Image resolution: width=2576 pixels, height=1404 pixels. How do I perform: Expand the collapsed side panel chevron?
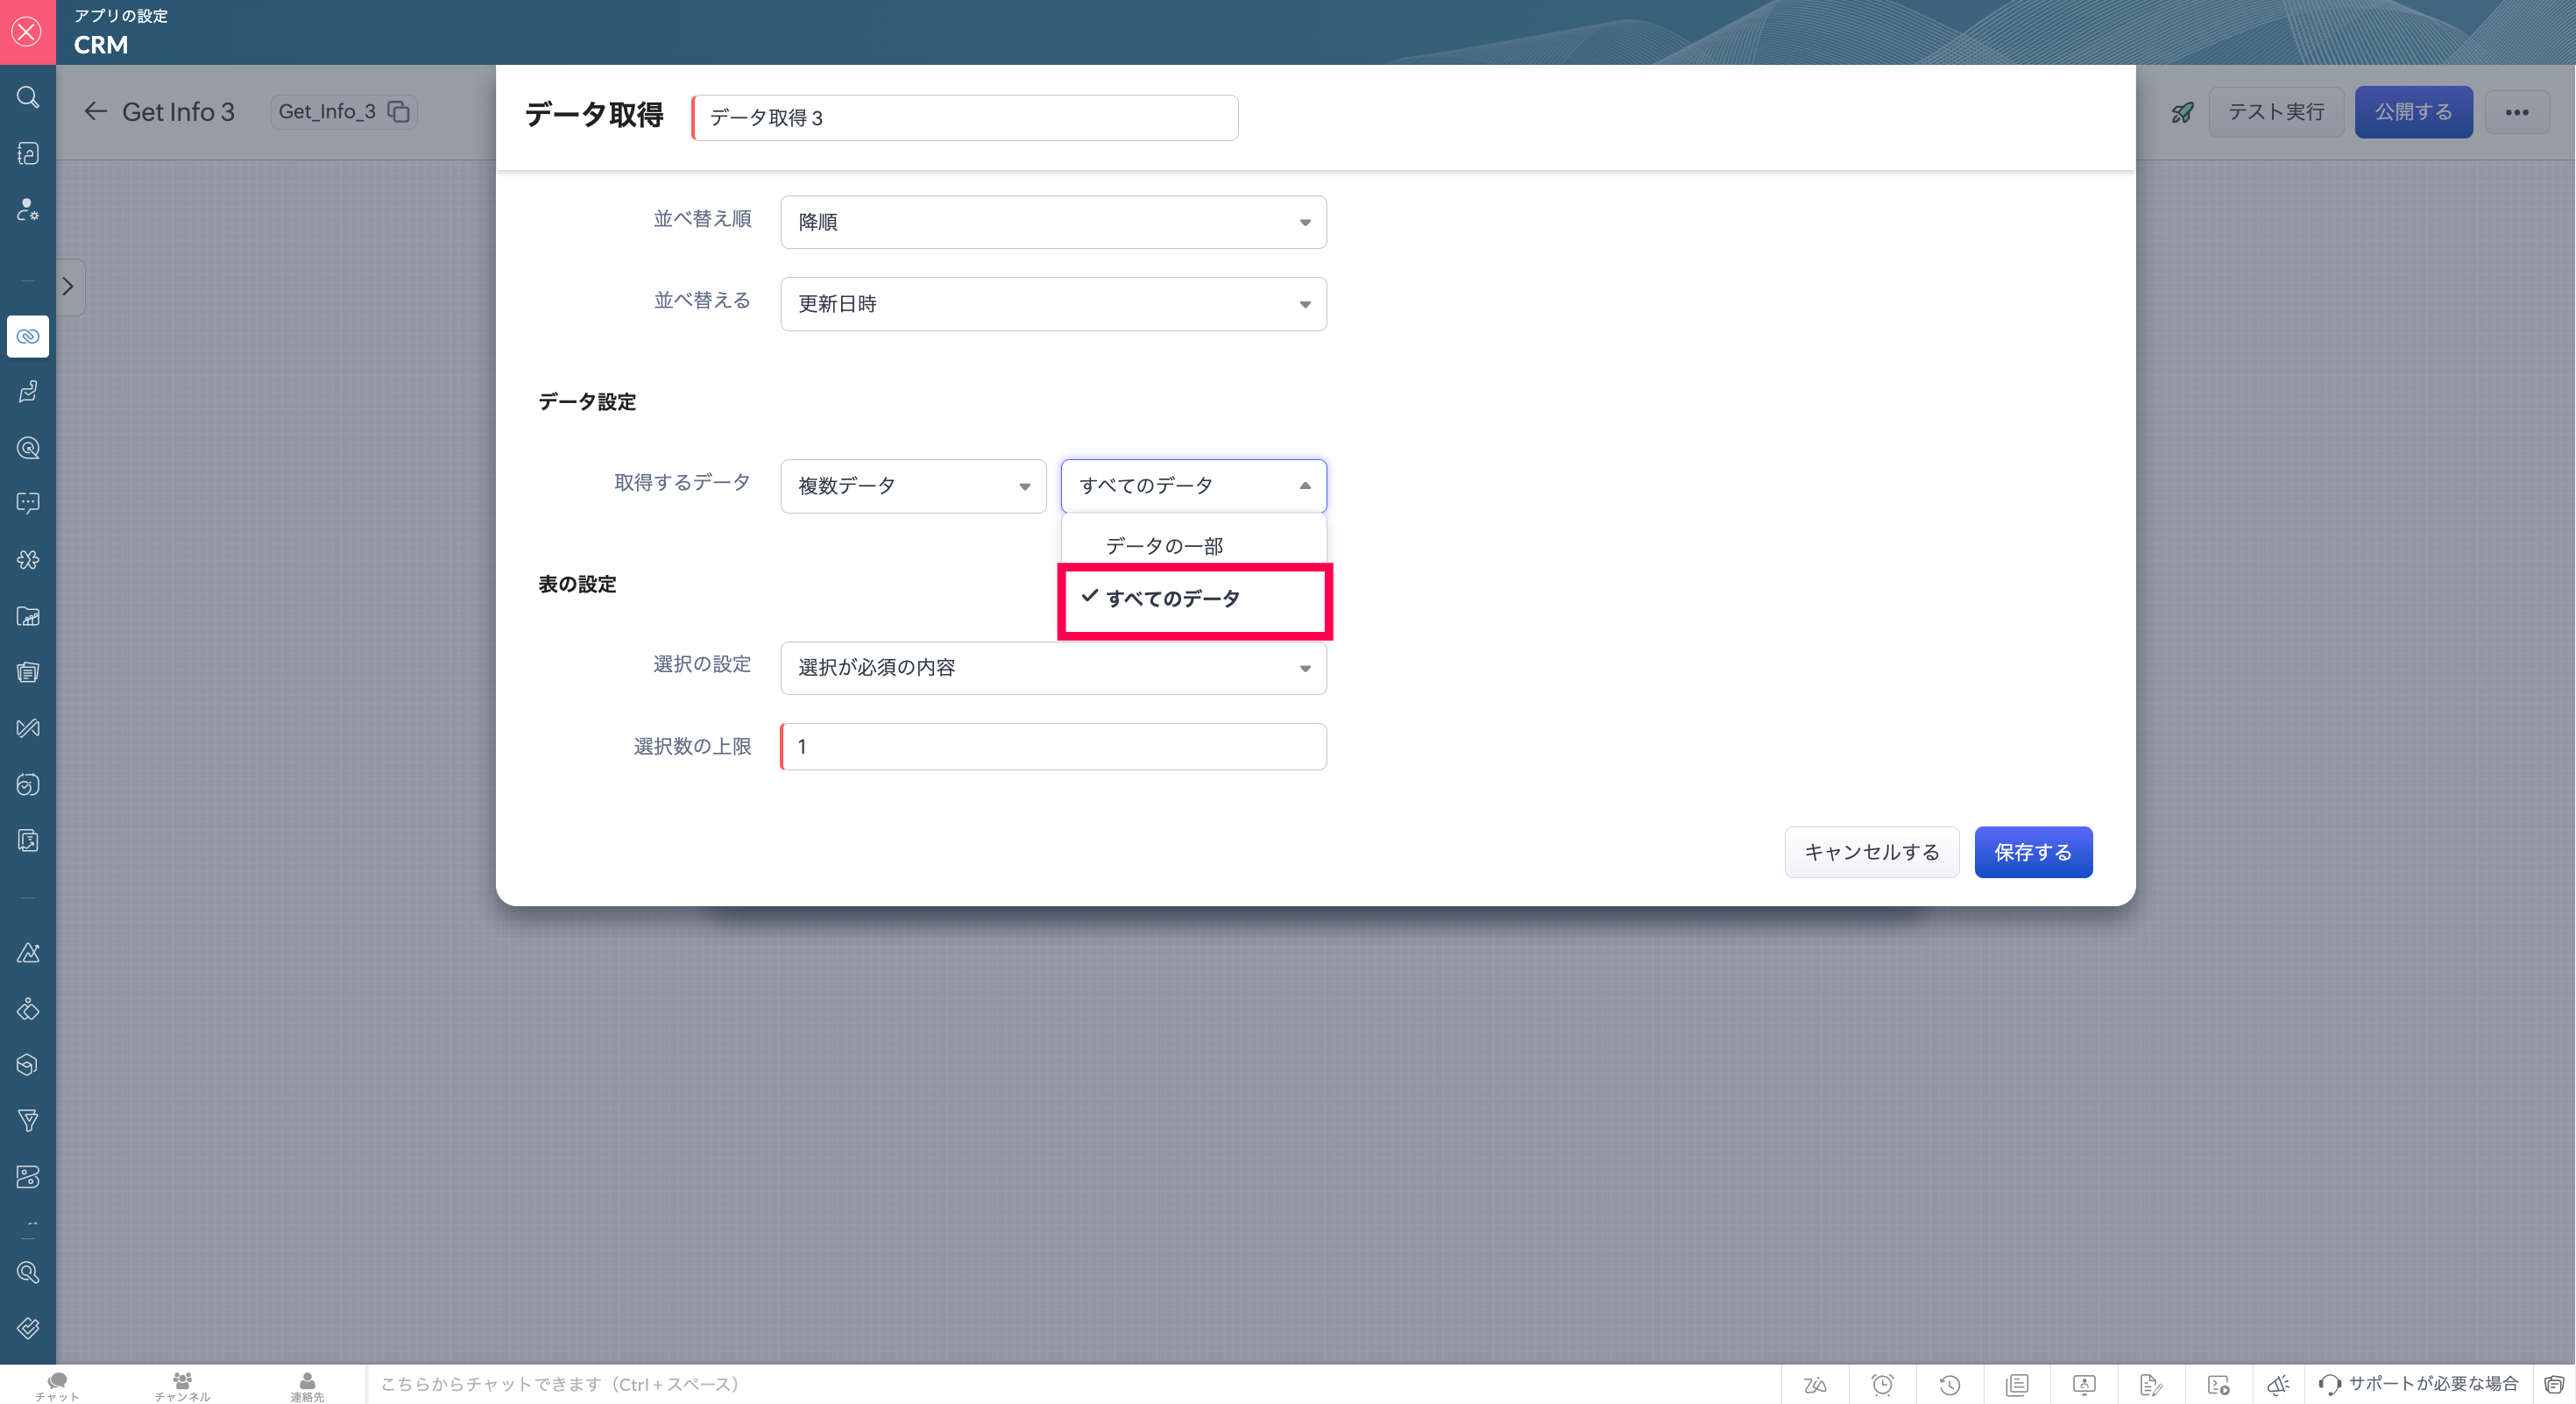pyautogui.click(x=68, y=287)
